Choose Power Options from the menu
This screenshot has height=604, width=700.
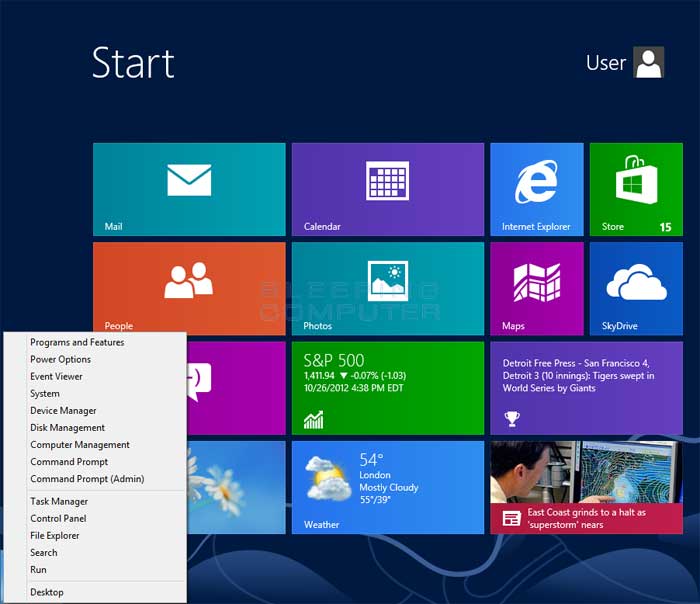coord(60,359)
